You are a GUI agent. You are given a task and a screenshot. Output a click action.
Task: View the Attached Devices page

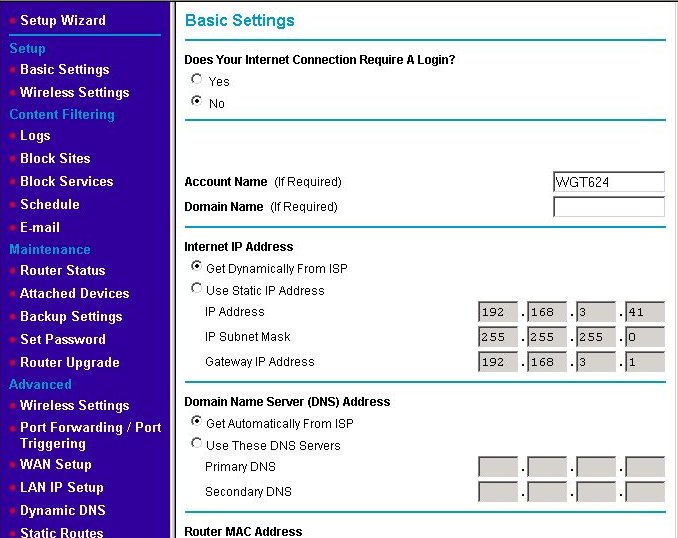click(74, 293)
